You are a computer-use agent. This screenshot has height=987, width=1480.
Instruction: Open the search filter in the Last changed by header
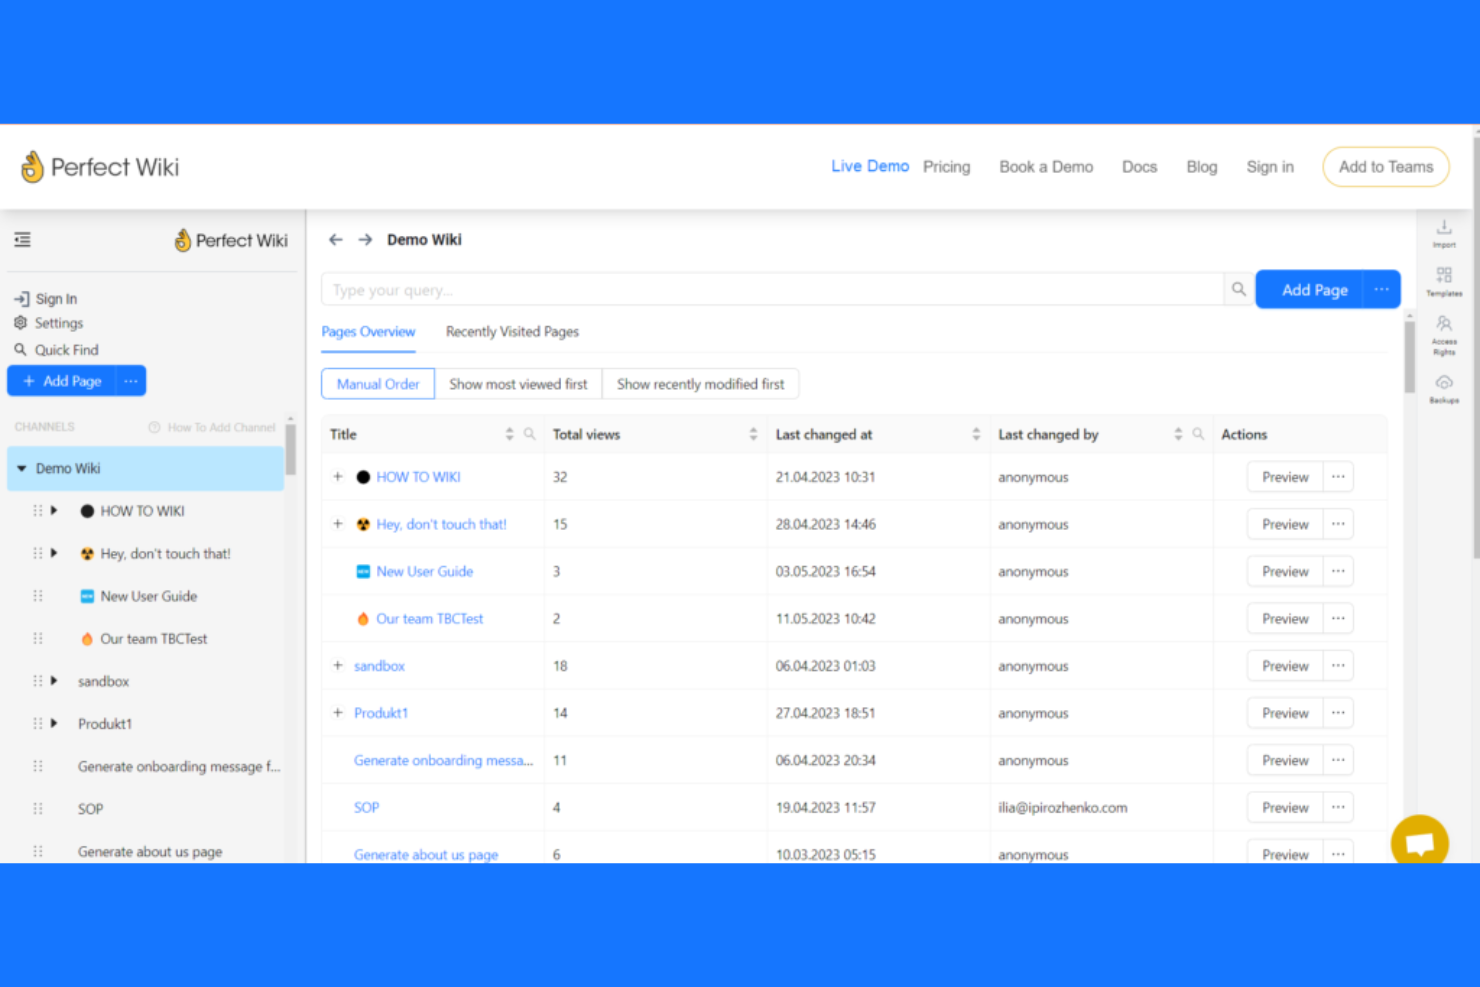pos(1198,434)
